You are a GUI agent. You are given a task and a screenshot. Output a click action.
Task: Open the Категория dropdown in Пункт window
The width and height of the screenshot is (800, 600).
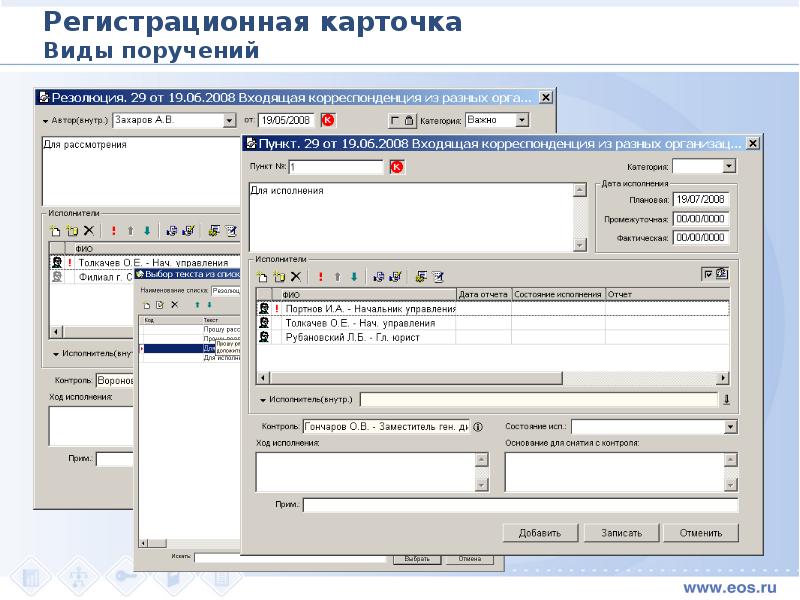coord(729,166)
